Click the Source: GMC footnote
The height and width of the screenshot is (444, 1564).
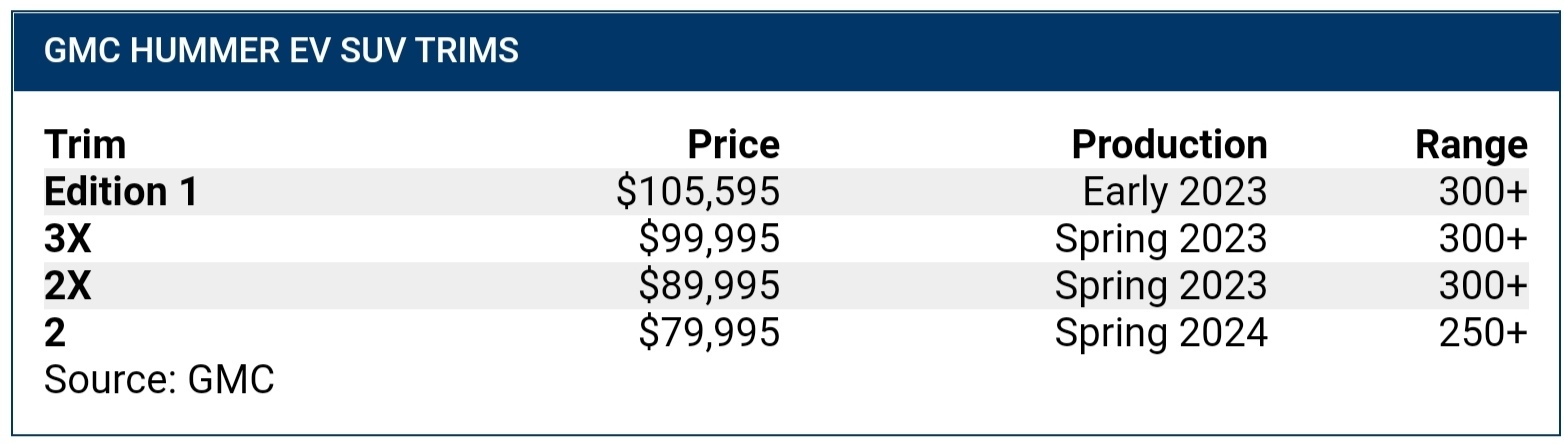159,381
